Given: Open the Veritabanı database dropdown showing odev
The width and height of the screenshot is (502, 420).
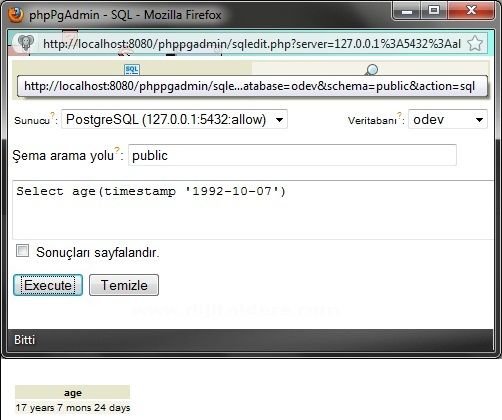Looking at the screenshot, I should [448, 119].
